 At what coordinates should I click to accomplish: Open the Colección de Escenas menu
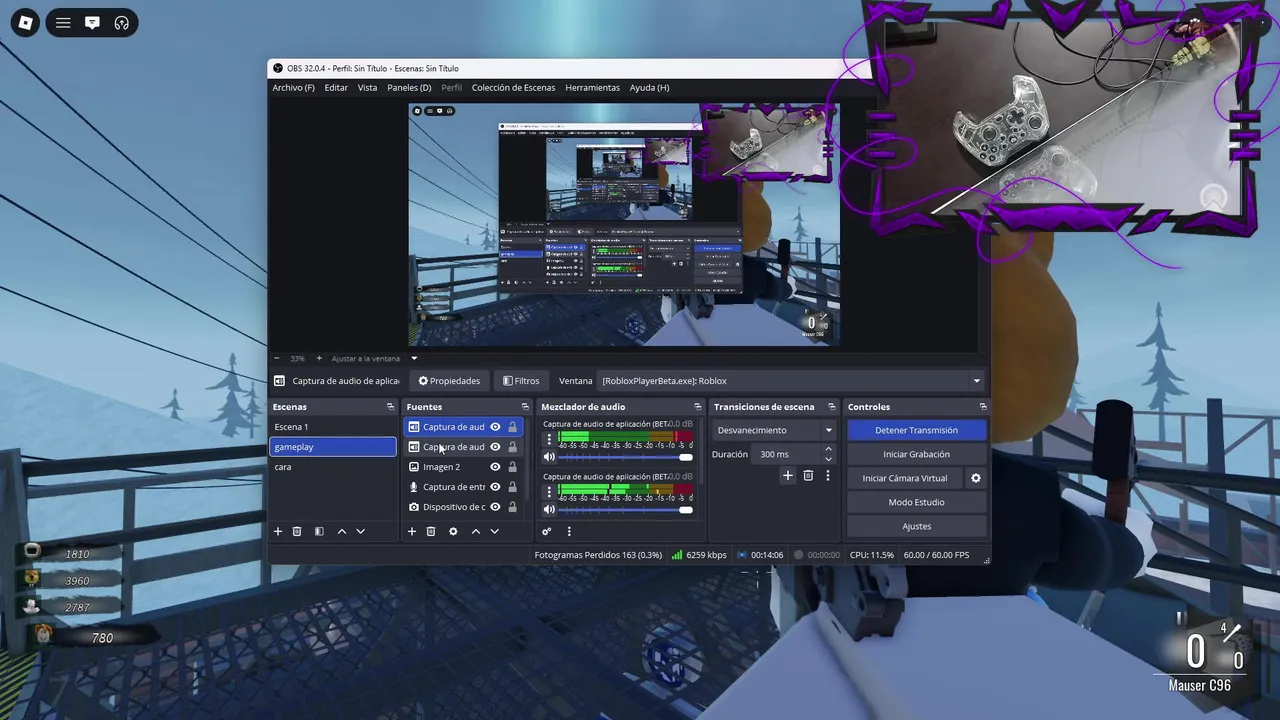point(513,87)
